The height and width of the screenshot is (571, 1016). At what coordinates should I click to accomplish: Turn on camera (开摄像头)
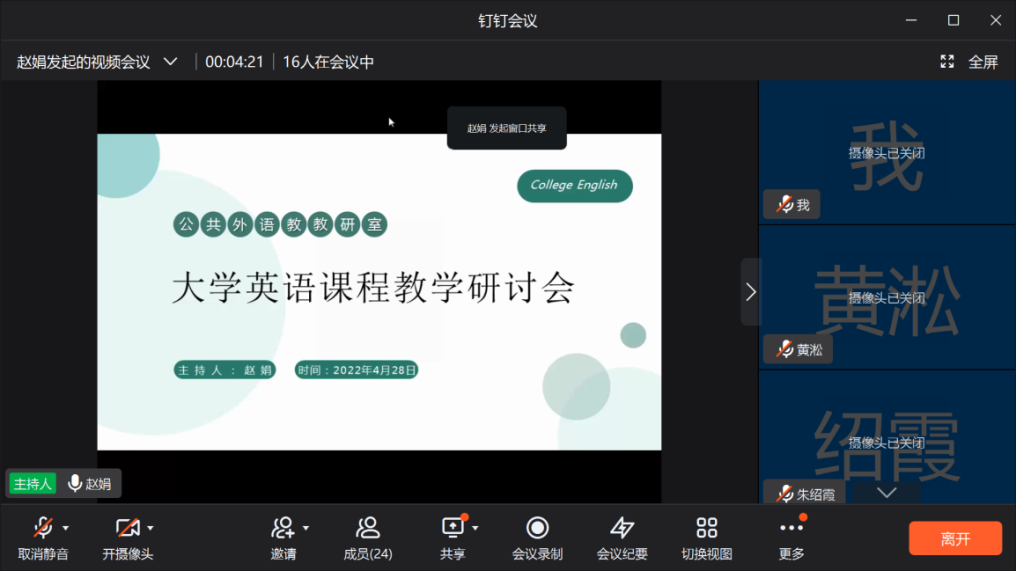pos(127,527)
